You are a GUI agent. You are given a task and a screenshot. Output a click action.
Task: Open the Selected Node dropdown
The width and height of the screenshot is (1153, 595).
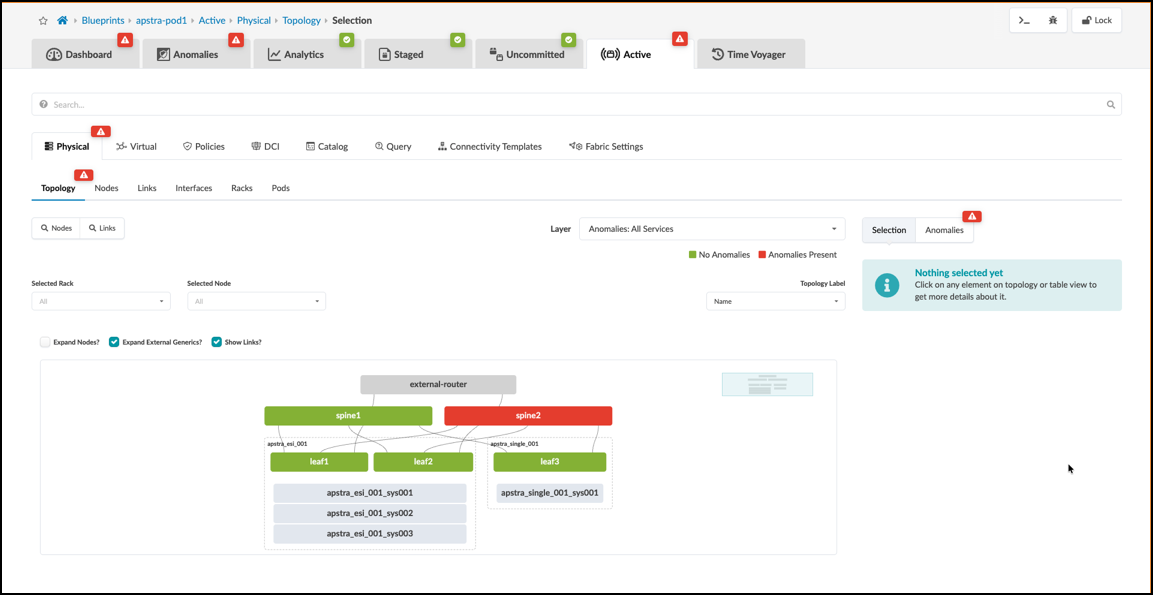pos(256,301)
